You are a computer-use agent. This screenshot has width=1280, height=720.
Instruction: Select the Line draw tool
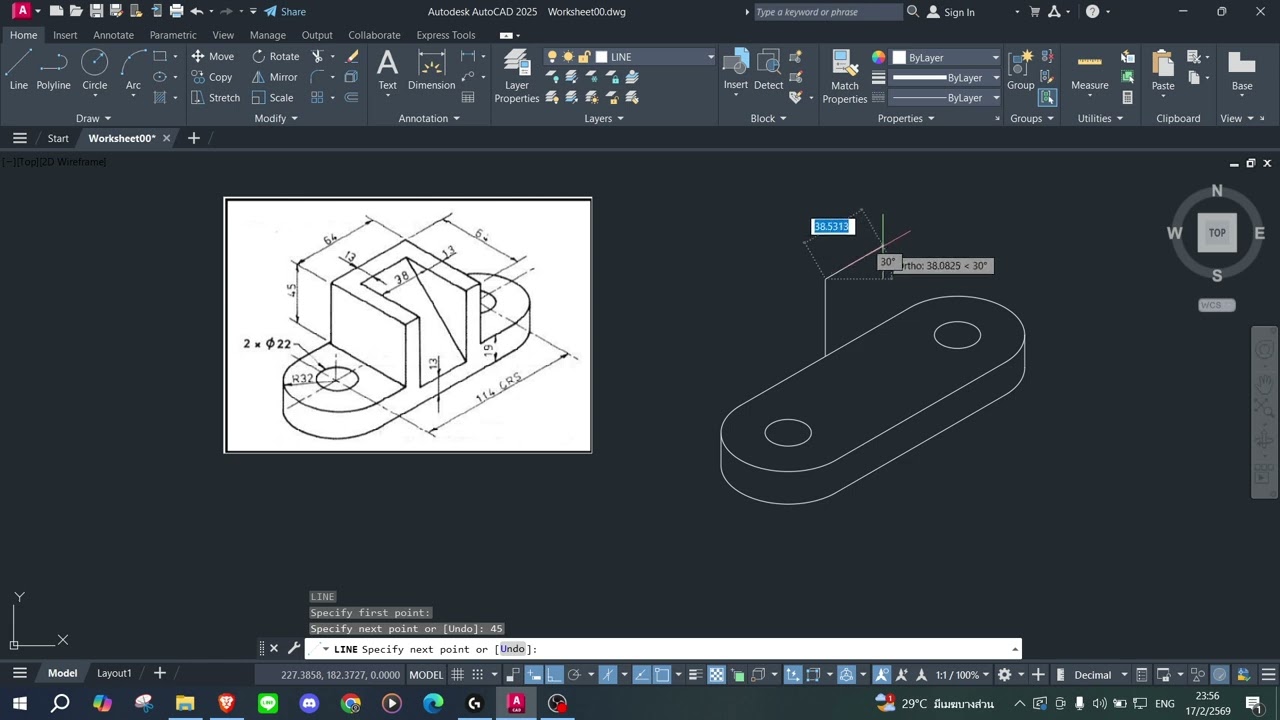pyautogui.click(x=18, y=70)
